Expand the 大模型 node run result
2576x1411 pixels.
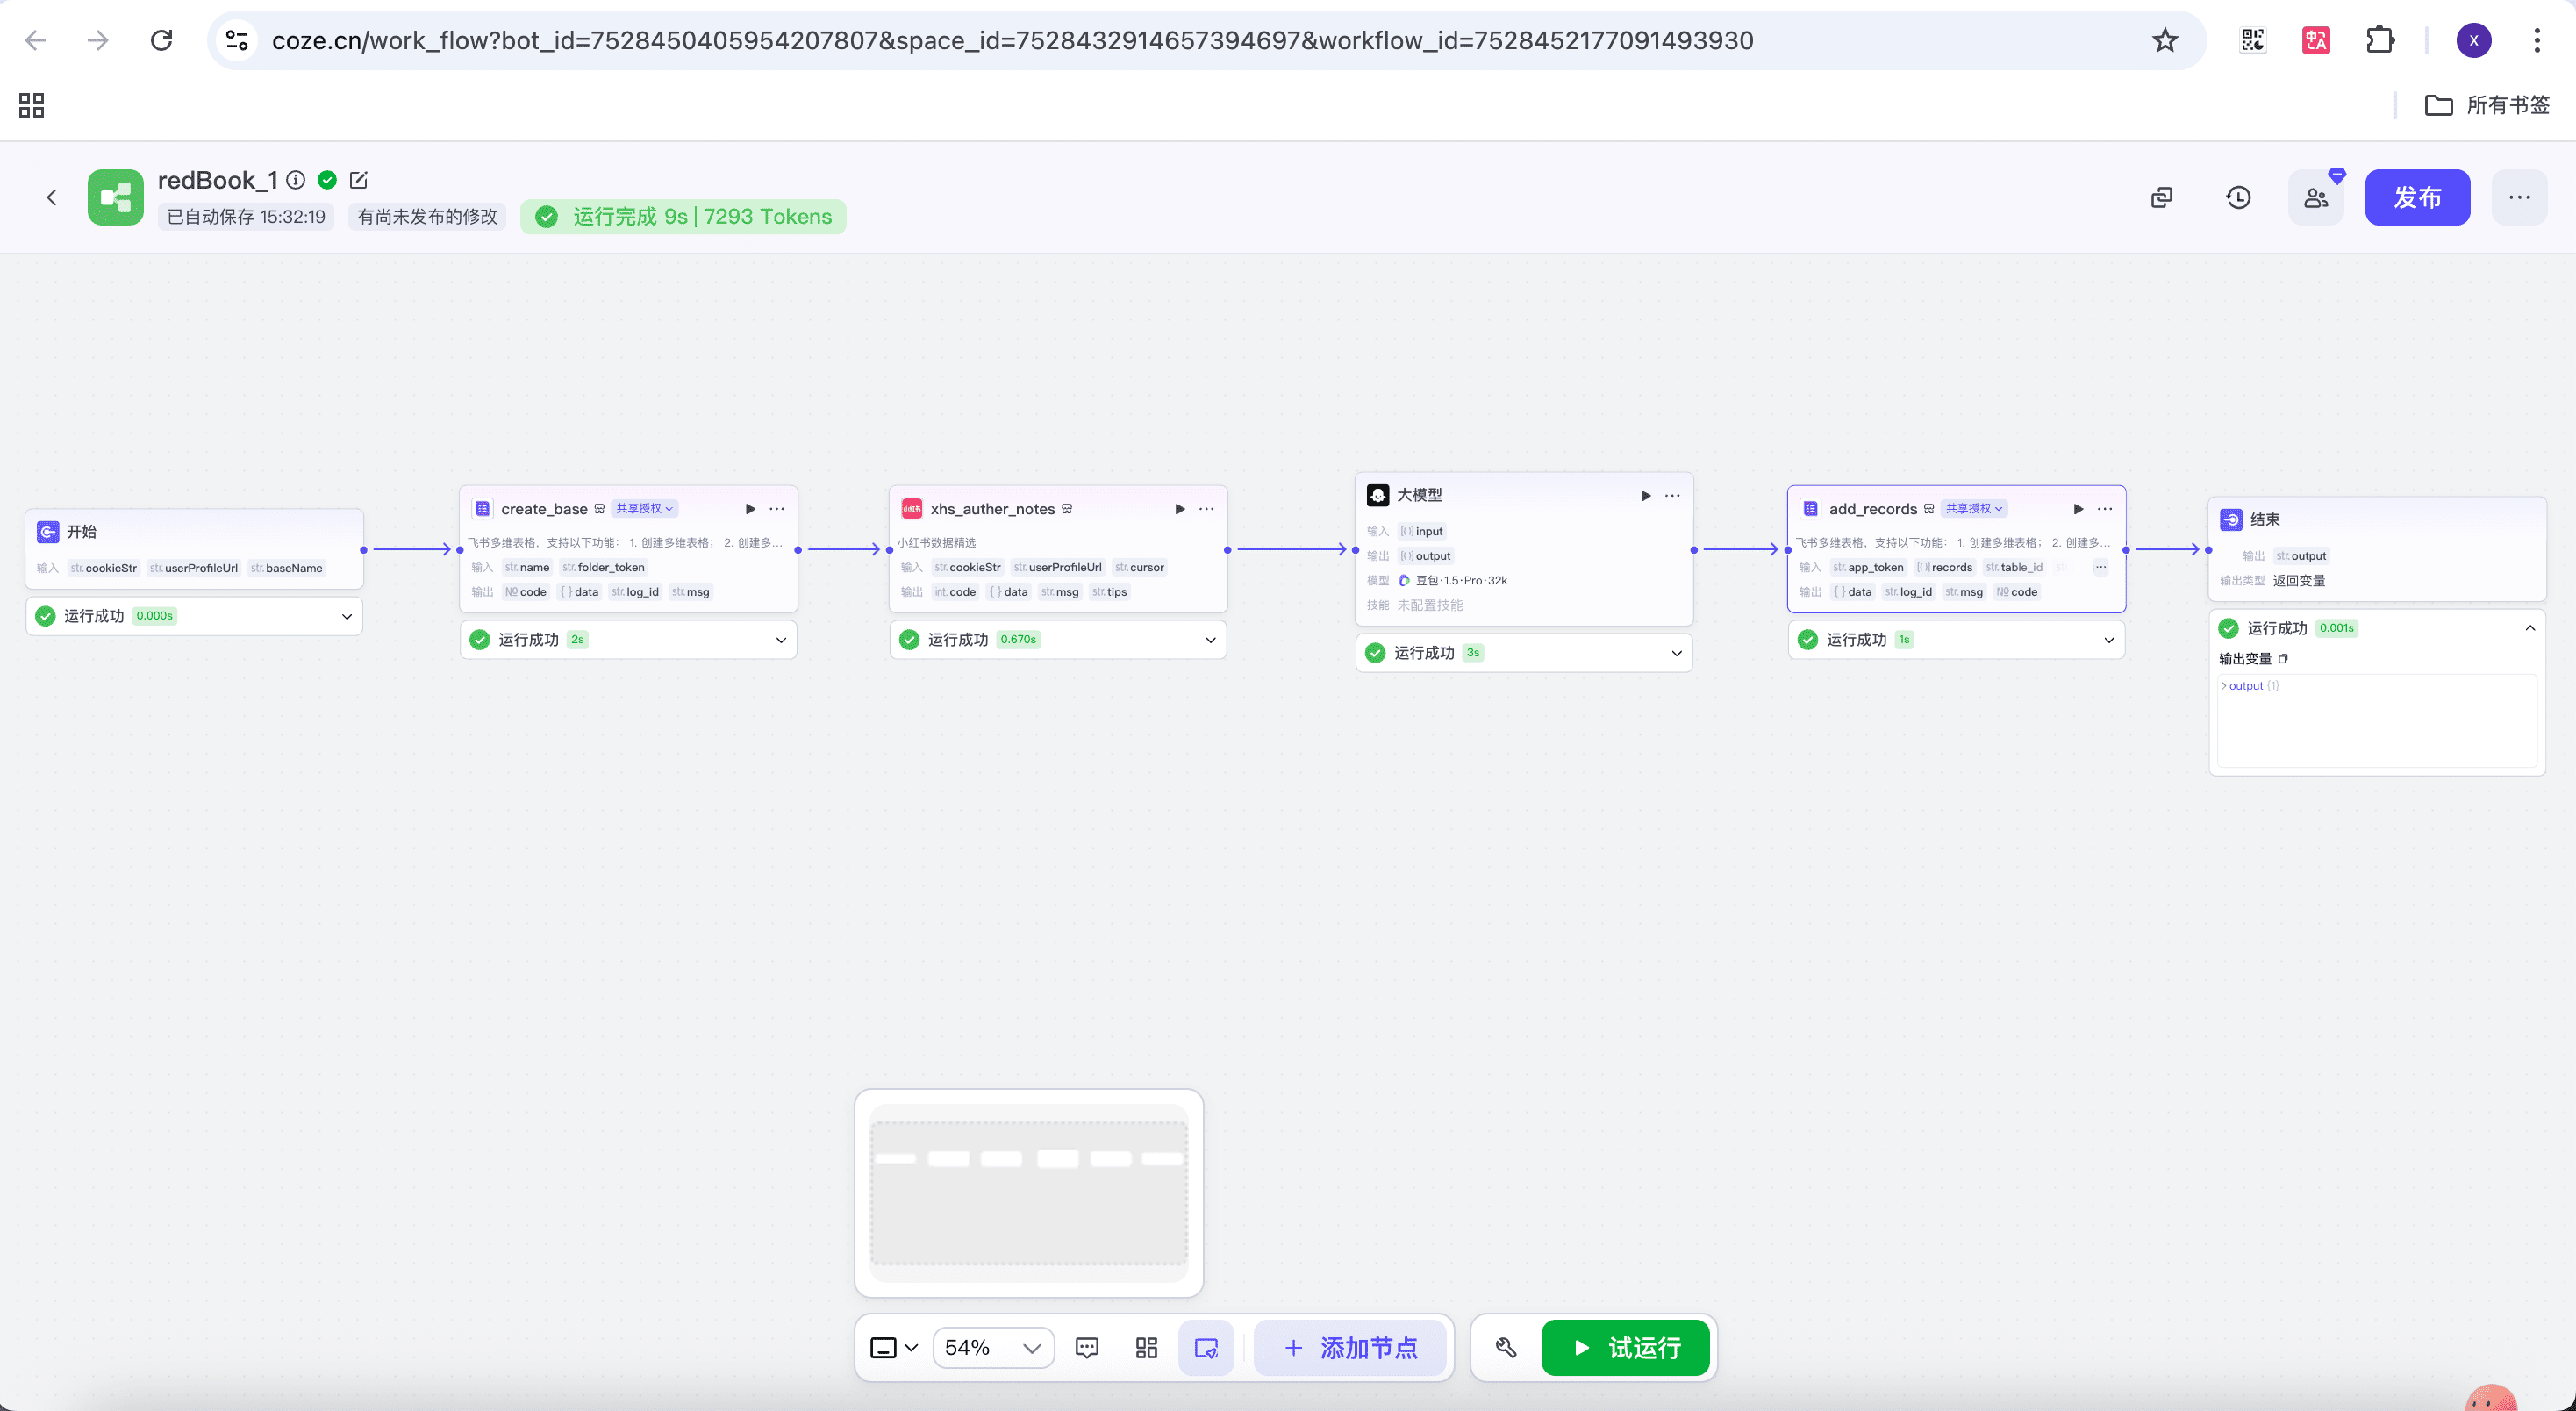click(1676, 653)
